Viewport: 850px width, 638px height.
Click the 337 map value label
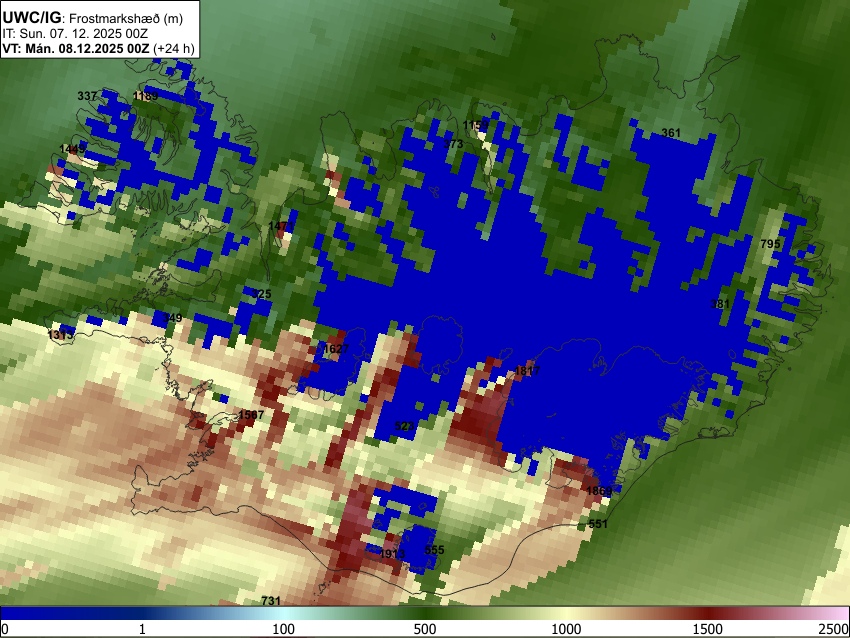(87, 96)
